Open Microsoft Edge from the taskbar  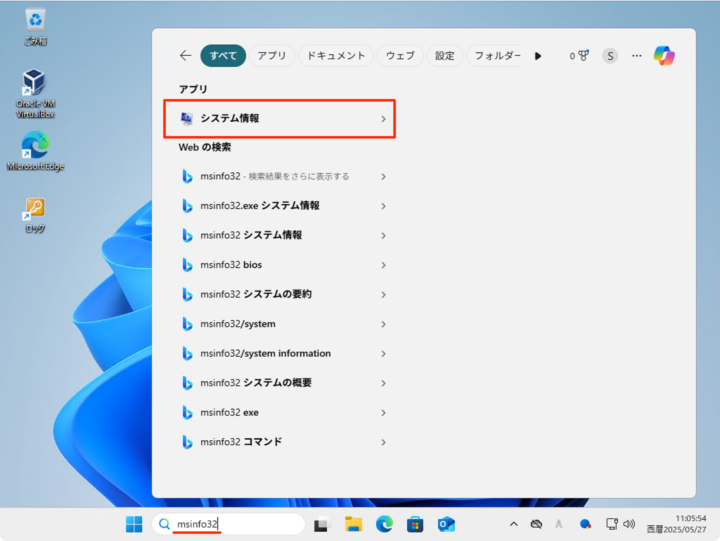point(384,524)
